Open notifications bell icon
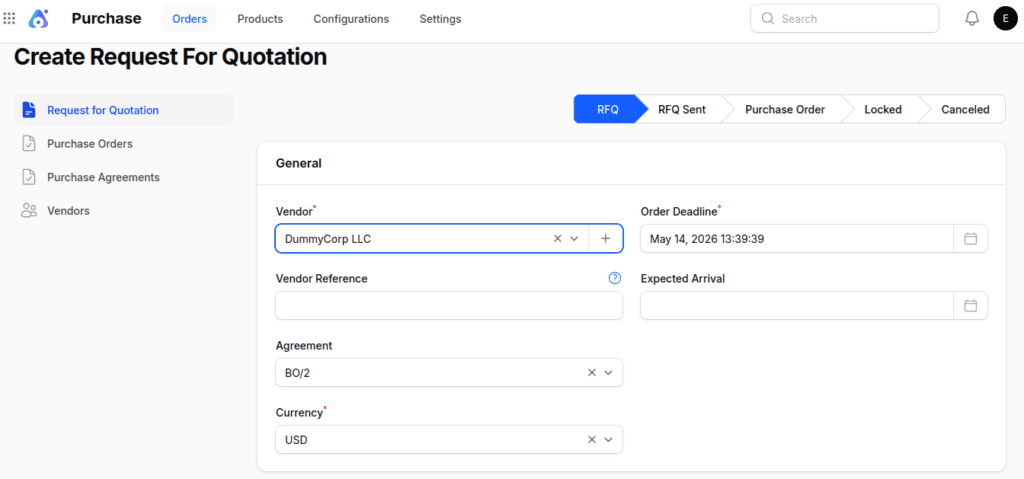 pos(972,18)
